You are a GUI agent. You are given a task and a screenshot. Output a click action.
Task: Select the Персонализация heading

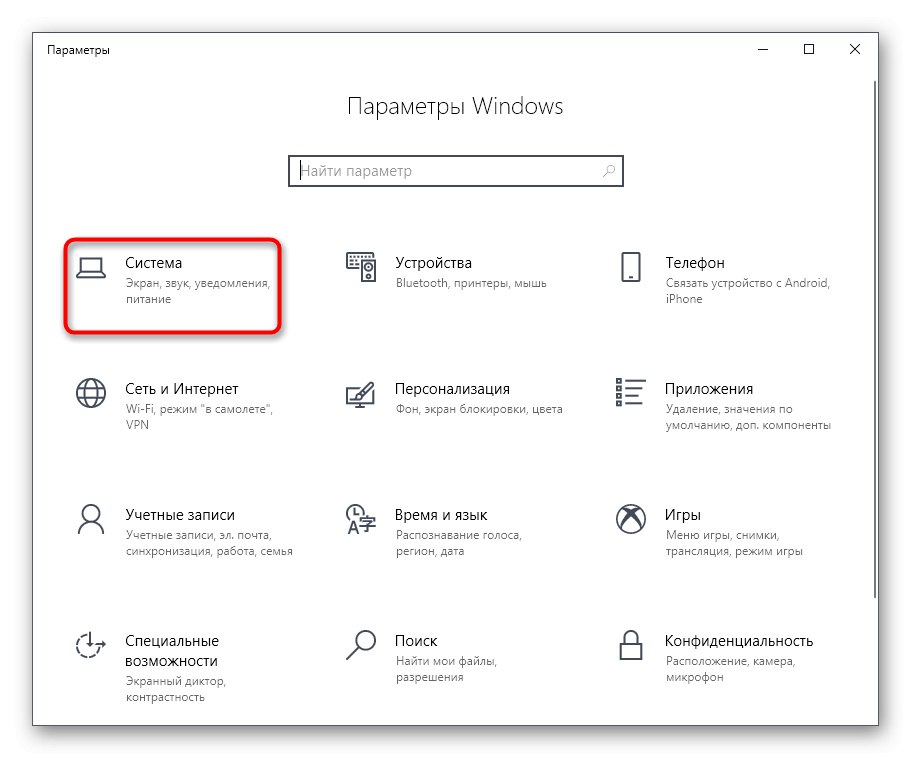(453, 389)
